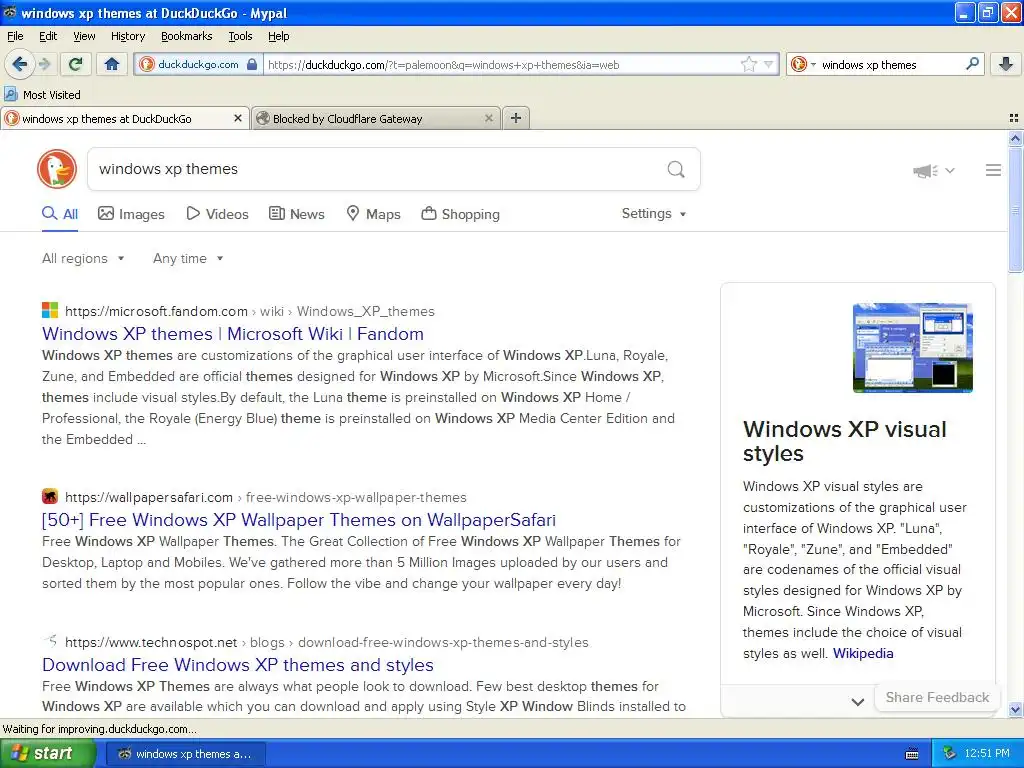Open the megaphone announcements icon
Screen dimensions: 1024x768
click(925, 171)
